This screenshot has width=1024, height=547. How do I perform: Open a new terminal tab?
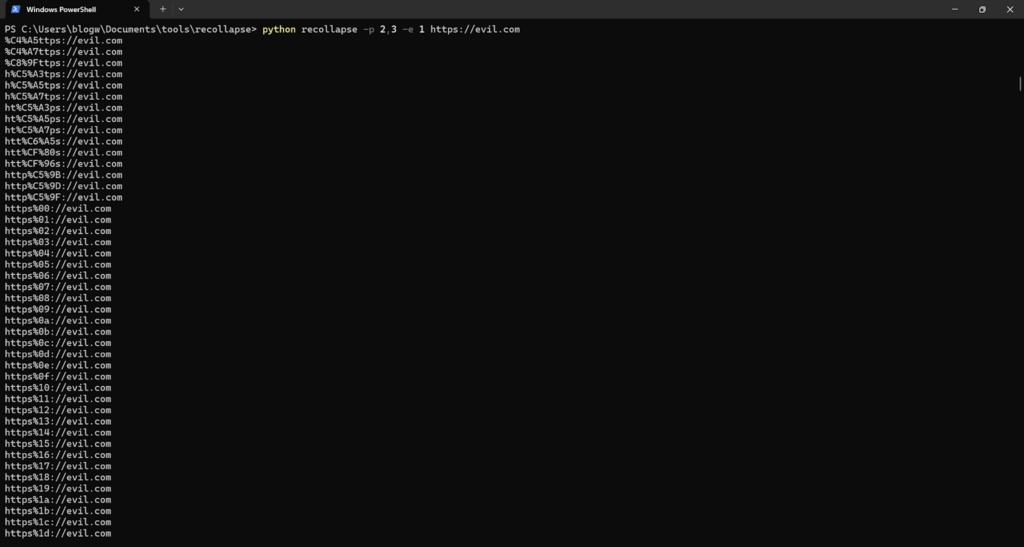(x=163, y=9)
